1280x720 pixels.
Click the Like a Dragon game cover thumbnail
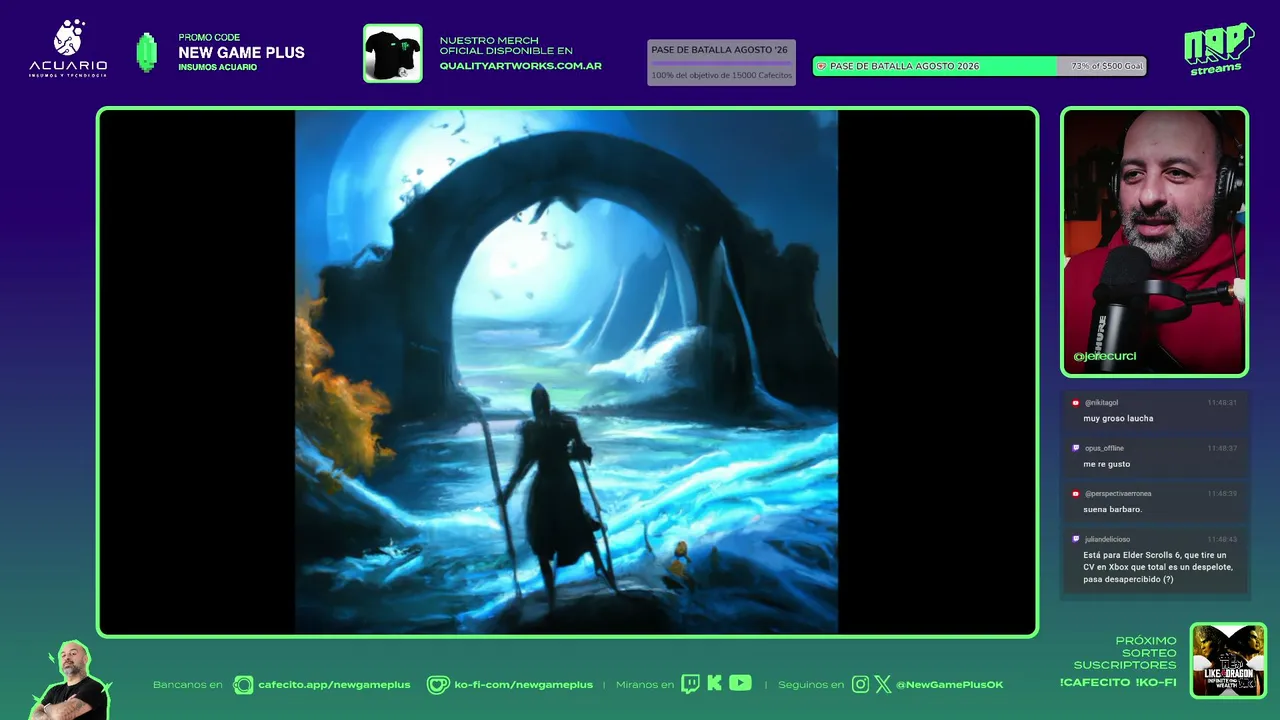point(1228,660)
